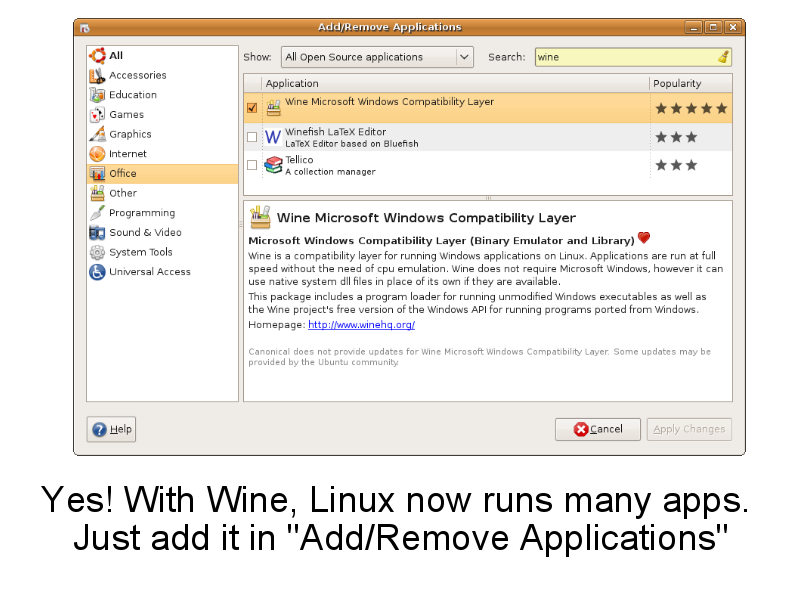
Task: Click large Wine icon in description pane
Action: [260, 217]
